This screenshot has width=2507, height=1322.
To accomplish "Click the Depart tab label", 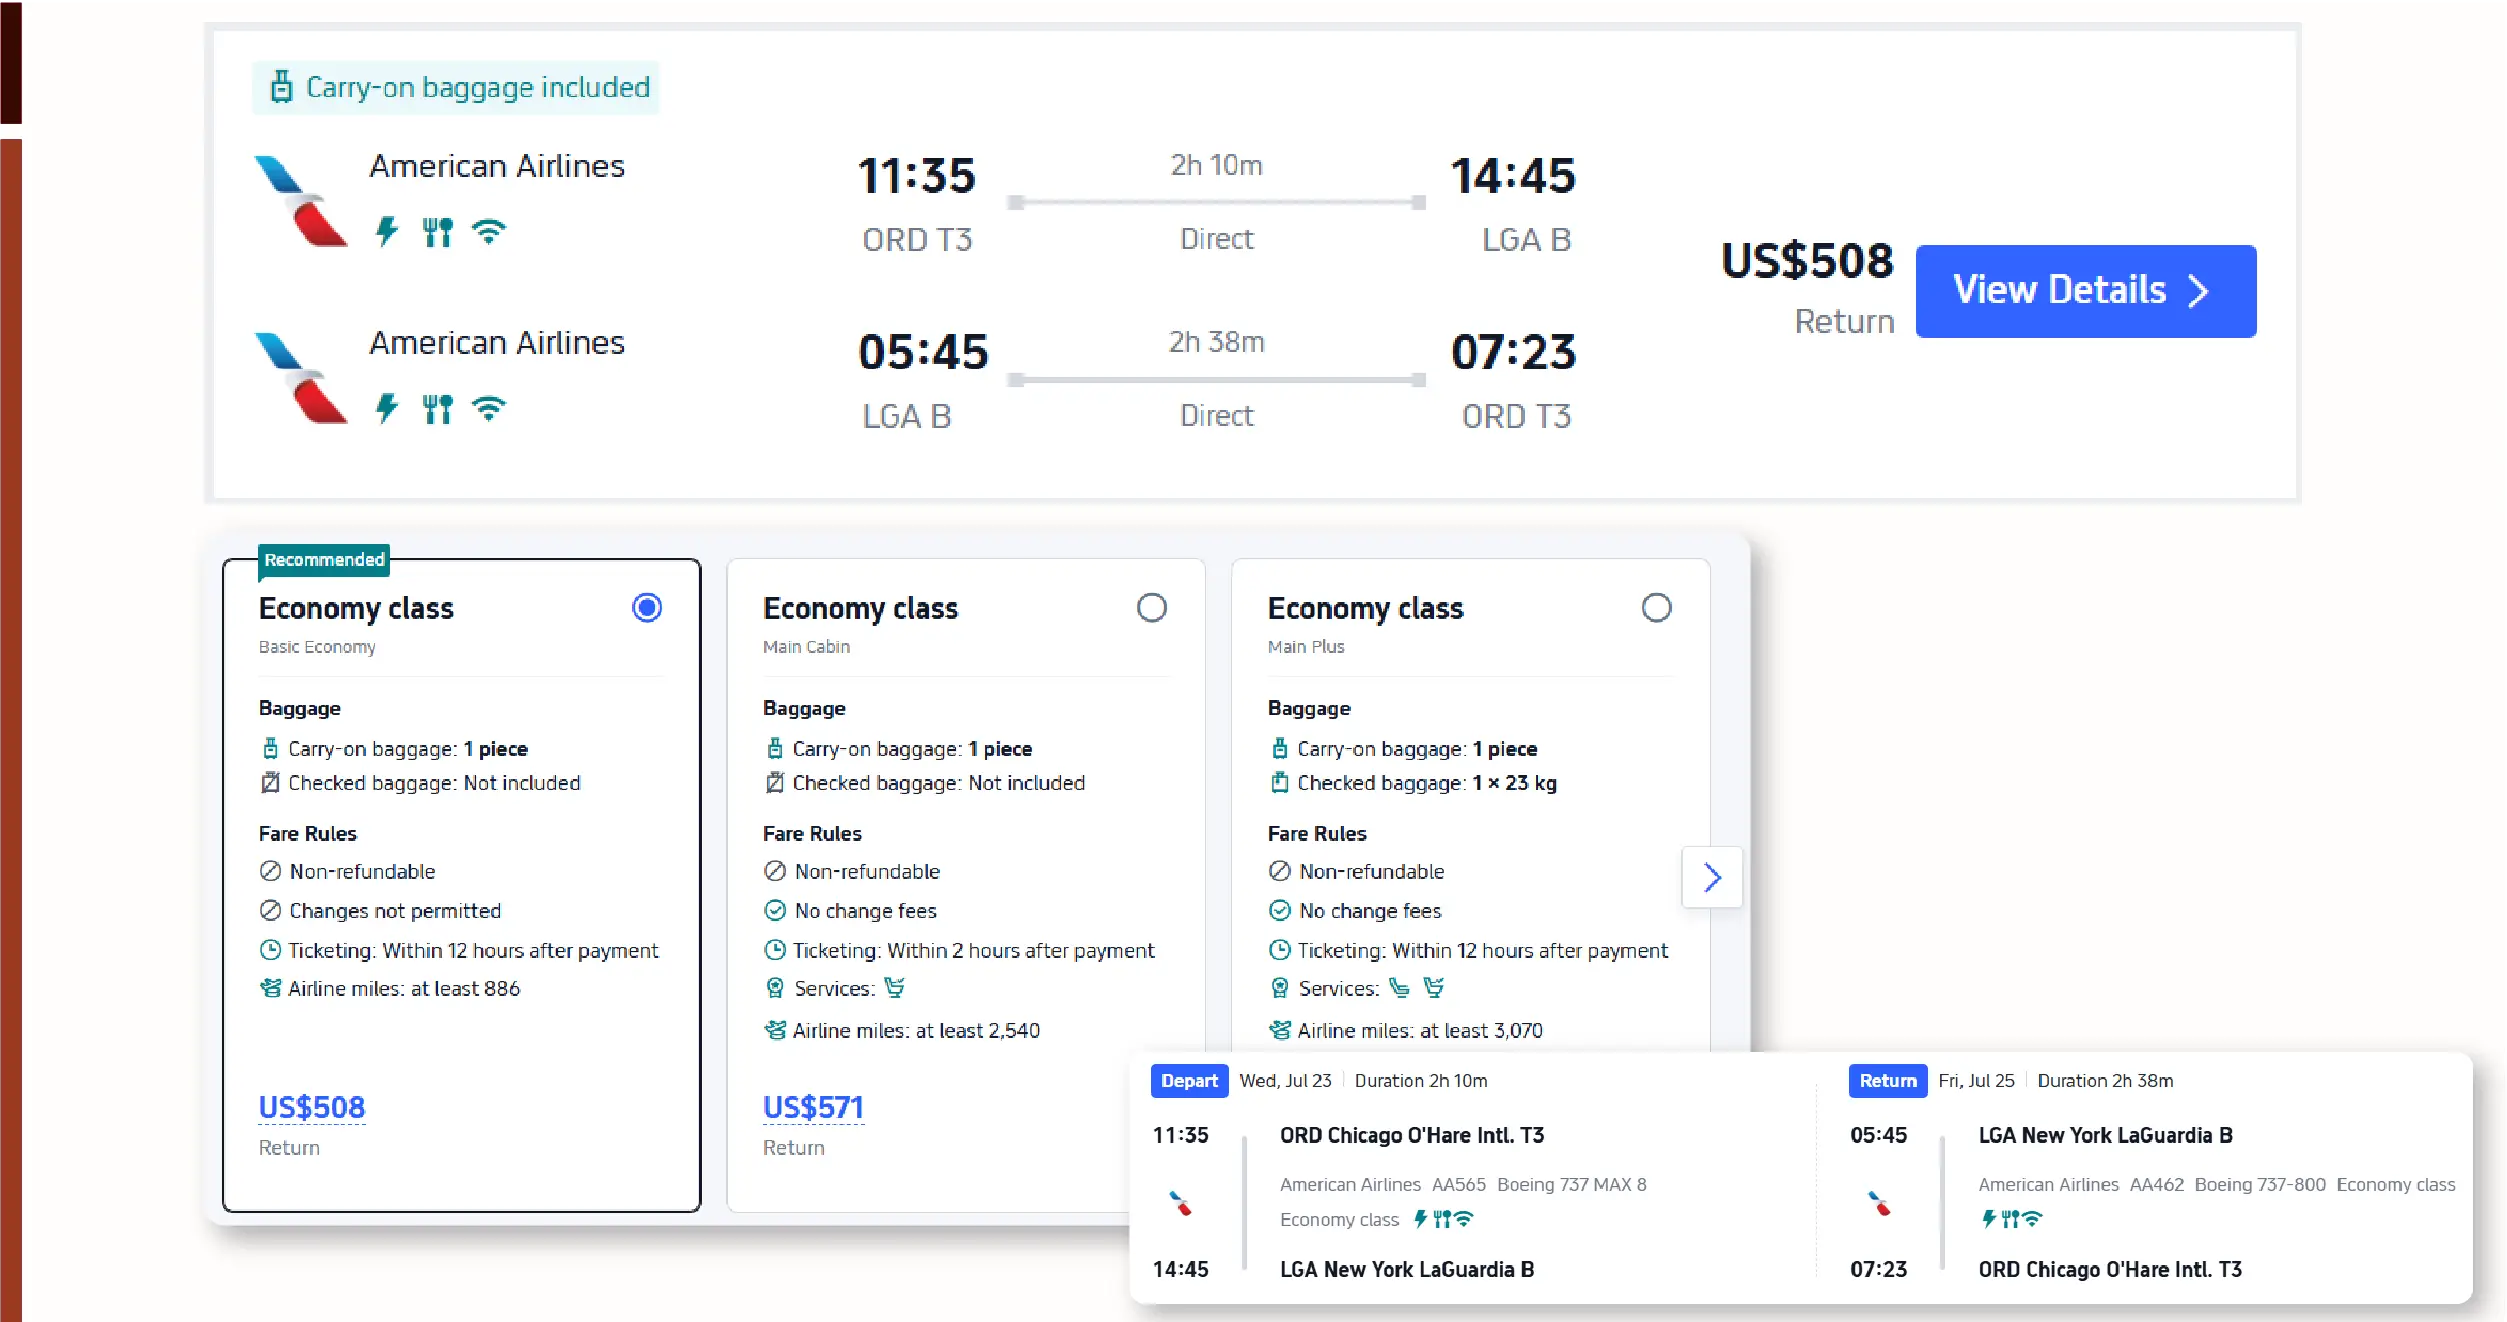I will coord(1189,1081).
